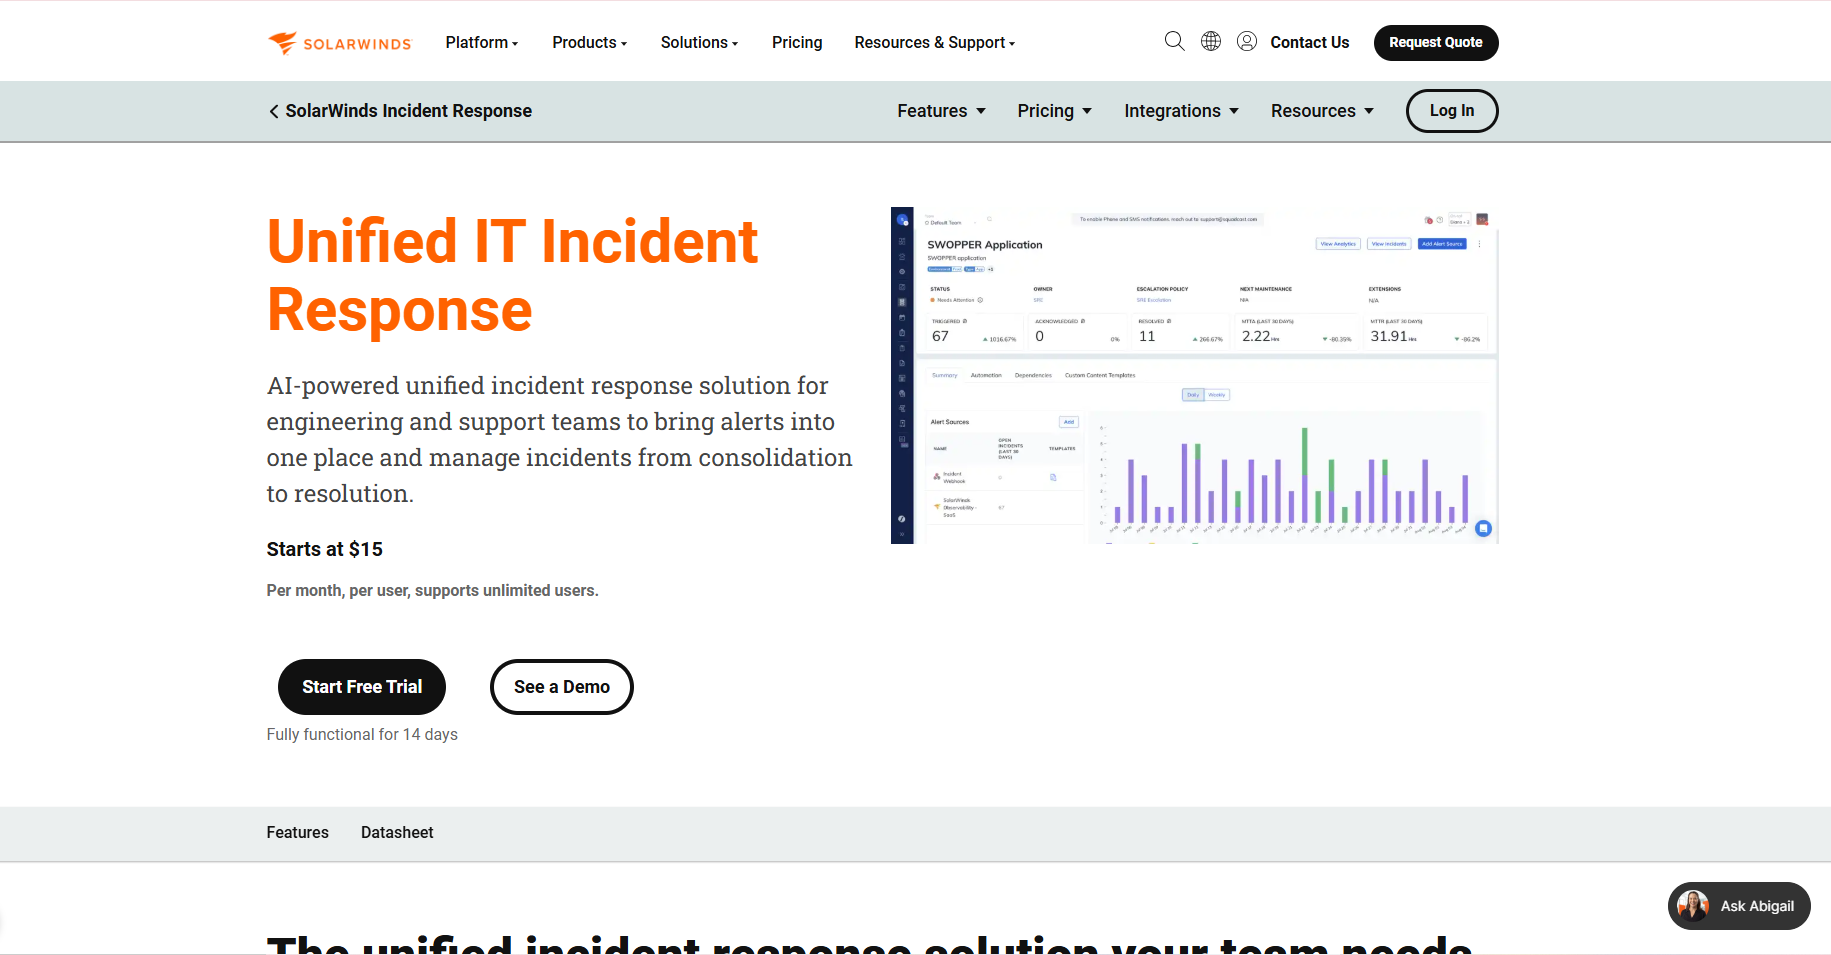Jump to the Features section tab
Viewport: 1831px width, 955px height.
[x=298, y=833]
